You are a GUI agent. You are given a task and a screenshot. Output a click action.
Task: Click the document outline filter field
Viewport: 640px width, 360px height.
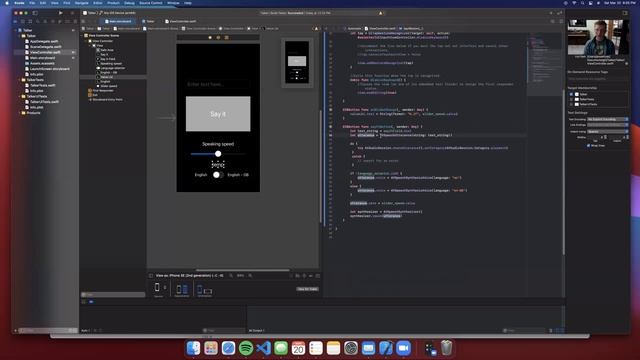point(113,294)
